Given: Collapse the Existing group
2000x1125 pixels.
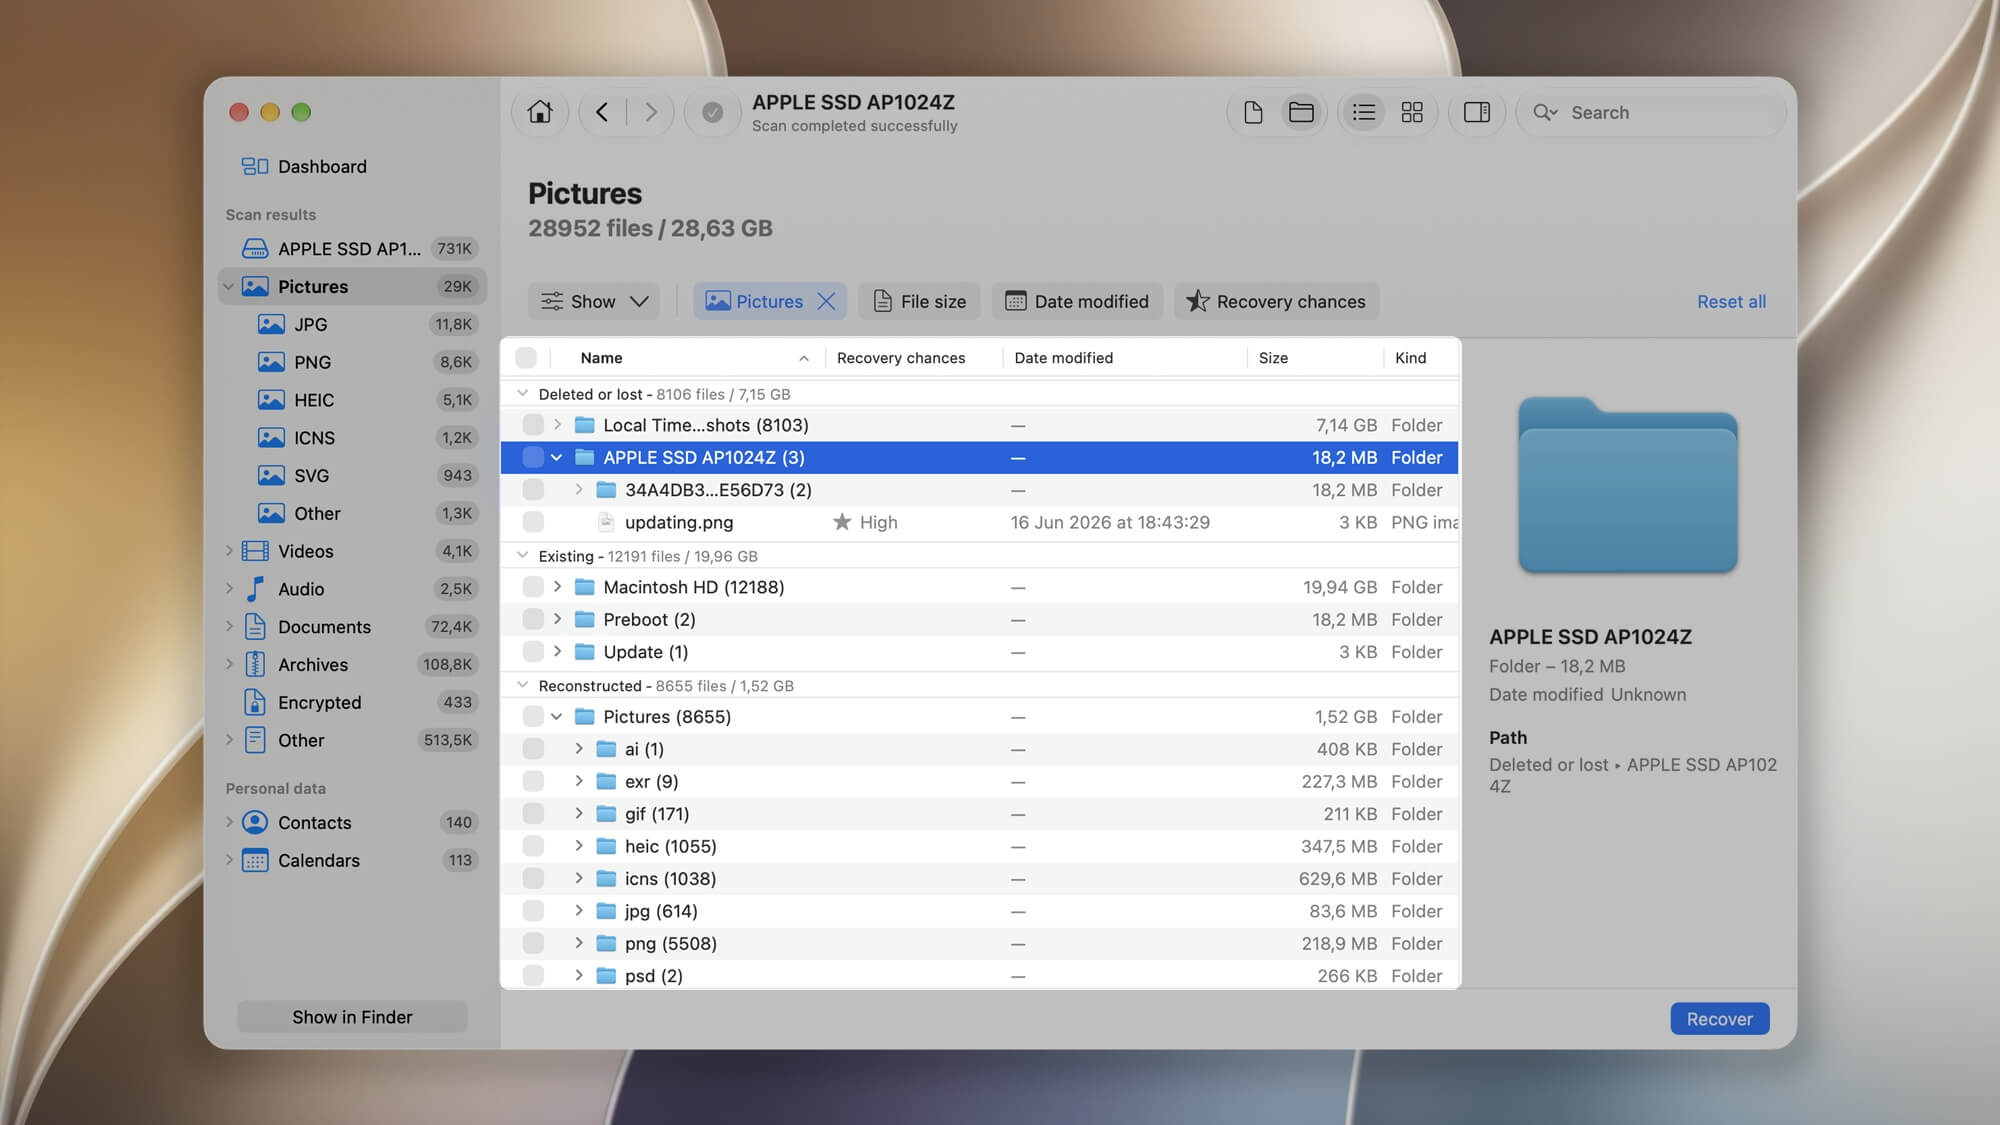Looking at the screenshot, I should tap(522, 556).
